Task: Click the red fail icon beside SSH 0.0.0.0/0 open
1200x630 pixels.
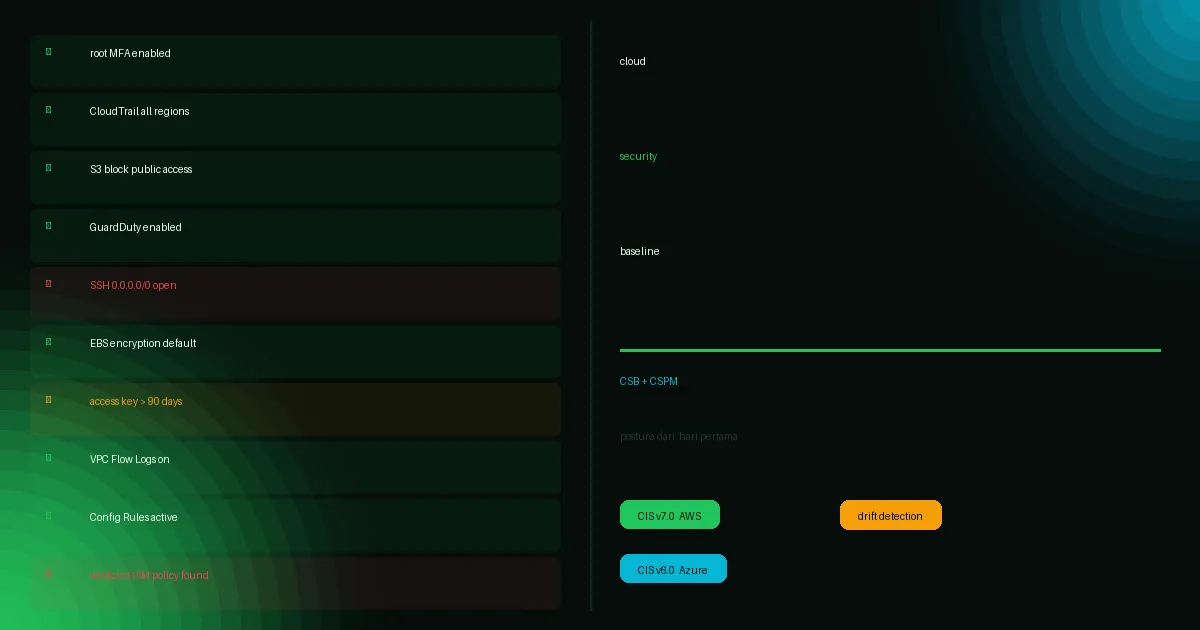Action: coord(48,283)
